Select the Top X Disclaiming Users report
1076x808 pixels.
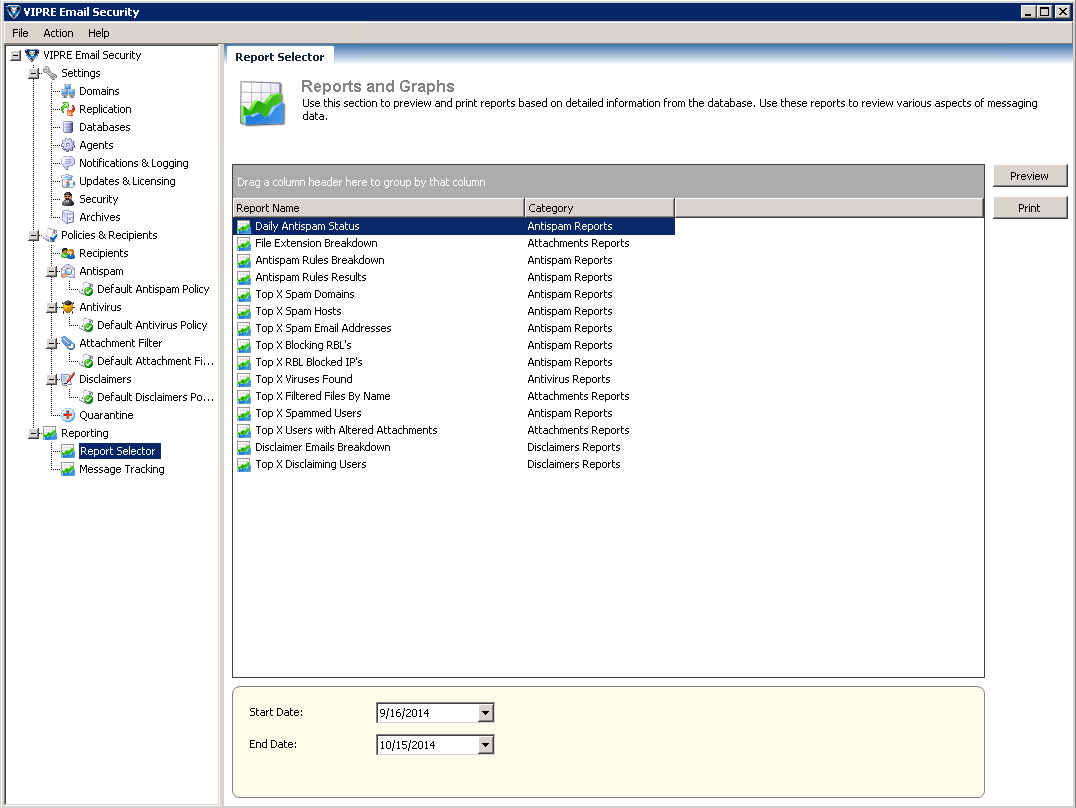coord(454,465)
